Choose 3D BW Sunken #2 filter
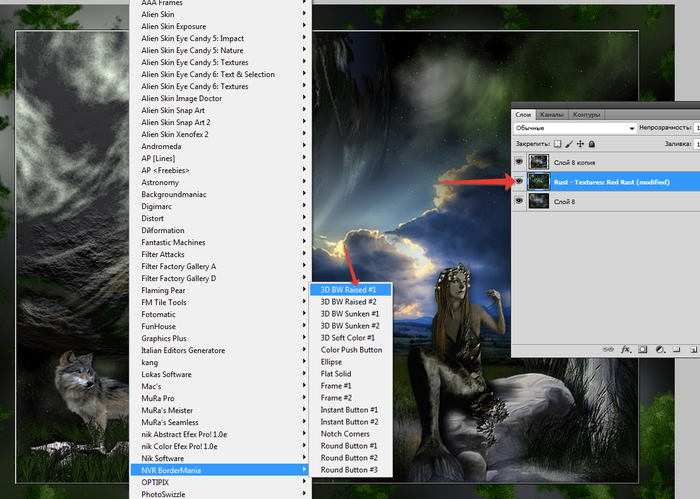Screen dimensions: 700x499 [350, 326]
